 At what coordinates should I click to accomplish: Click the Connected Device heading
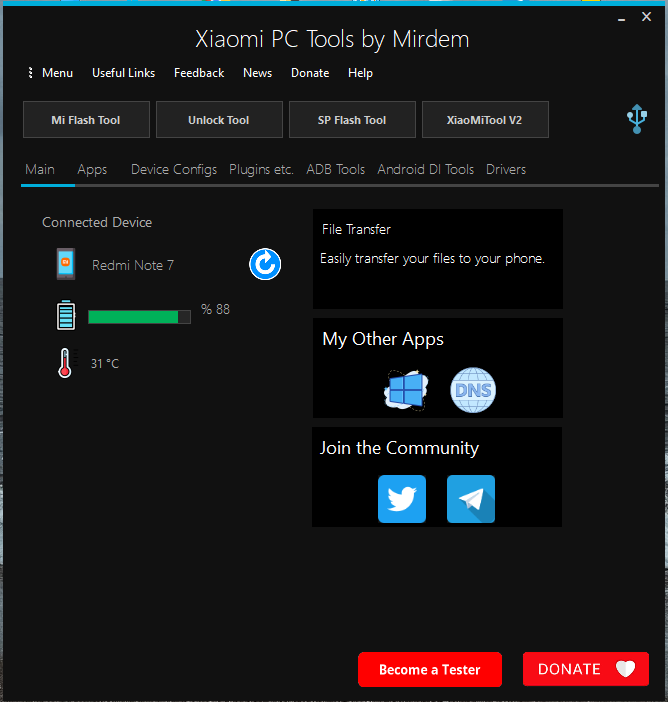pyautogui.click(x=97, y=222)
